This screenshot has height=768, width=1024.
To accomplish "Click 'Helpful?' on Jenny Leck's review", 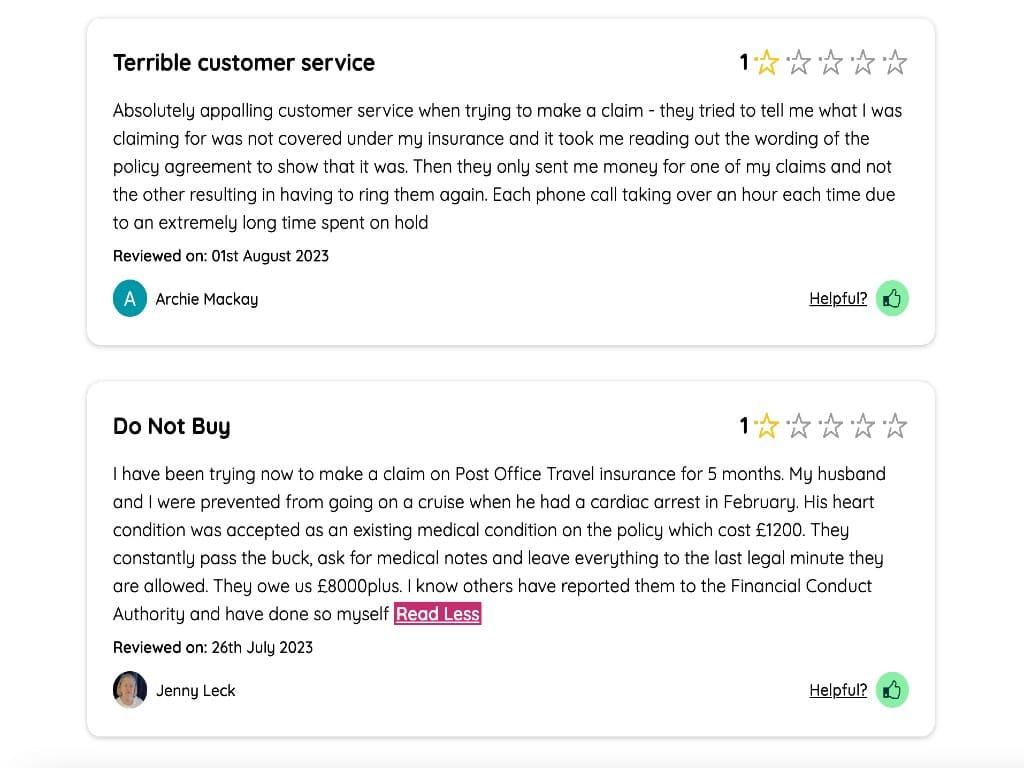I will pos(838,690).
